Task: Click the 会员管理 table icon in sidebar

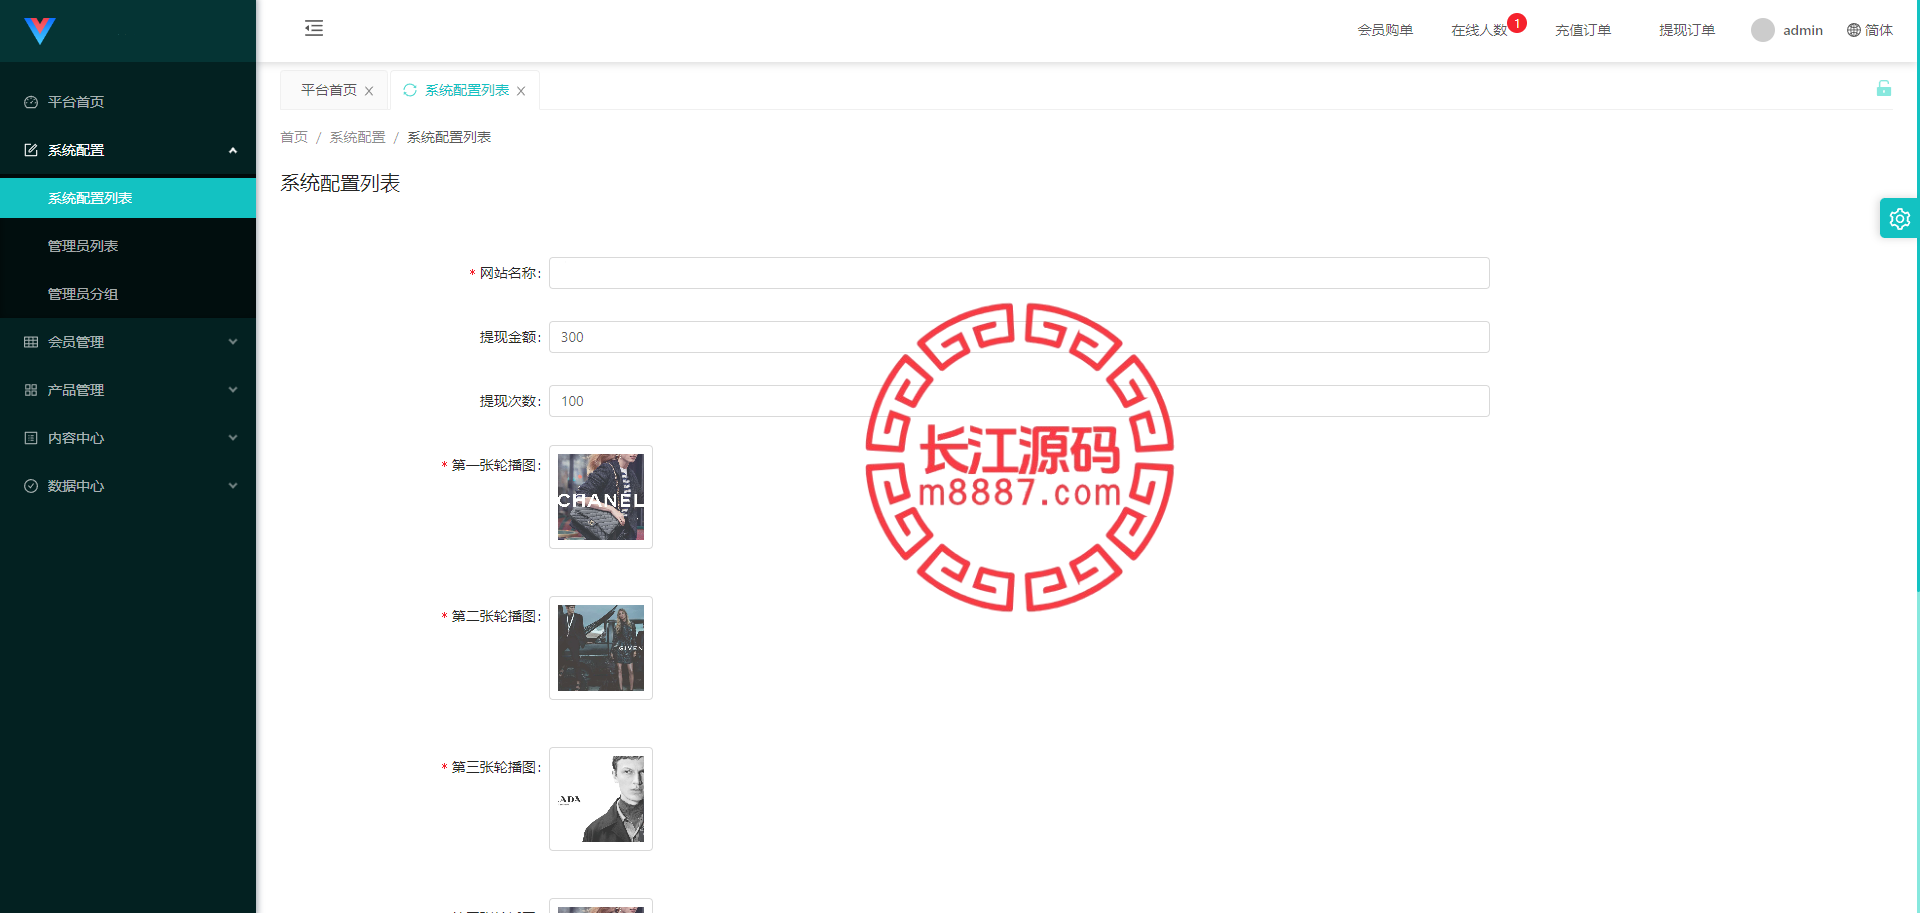Action: click(x=31, y=342)
